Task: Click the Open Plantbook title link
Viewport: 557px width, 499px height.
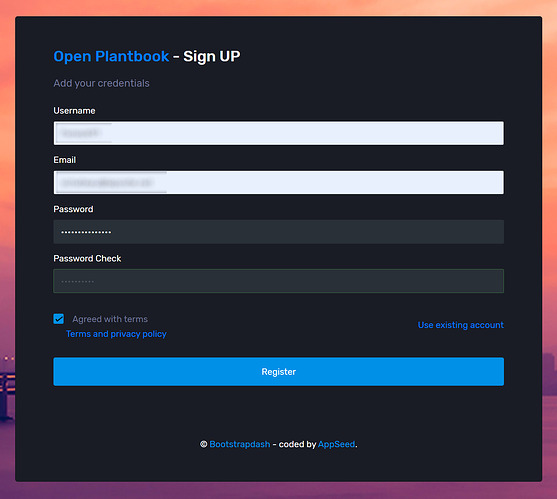Action: coord(111,56)
